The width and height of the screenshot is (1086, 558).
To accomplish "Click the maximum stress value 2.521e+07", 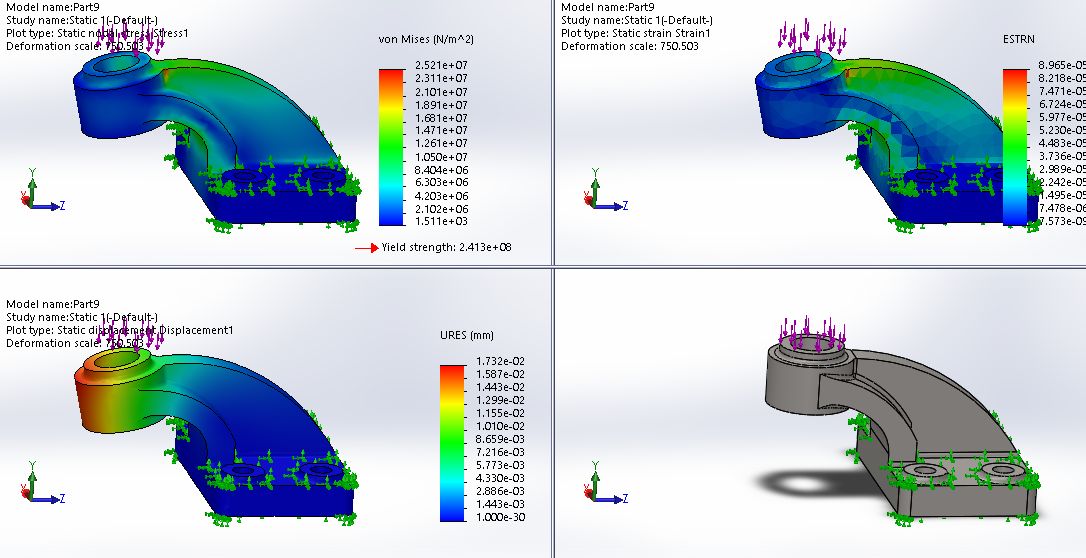I will click(441, 65).
